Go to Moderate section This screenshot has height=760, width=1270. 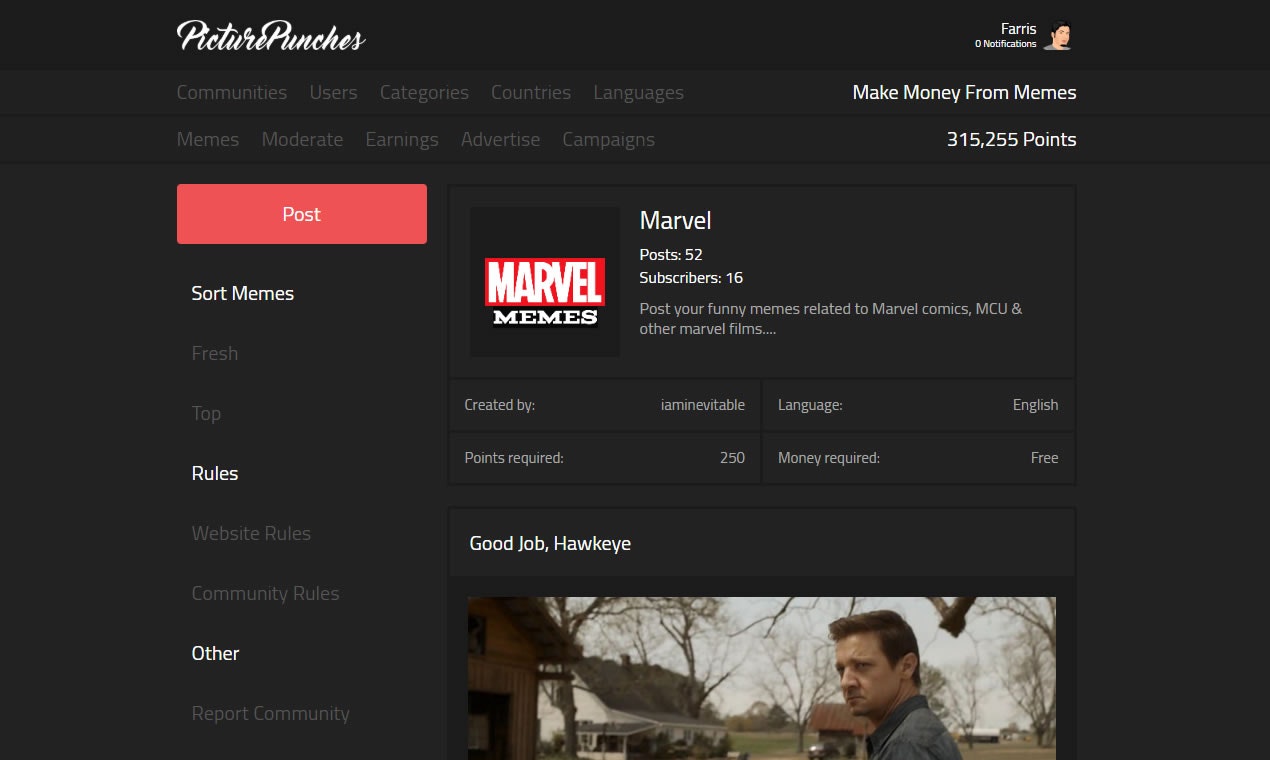point(302,139)
